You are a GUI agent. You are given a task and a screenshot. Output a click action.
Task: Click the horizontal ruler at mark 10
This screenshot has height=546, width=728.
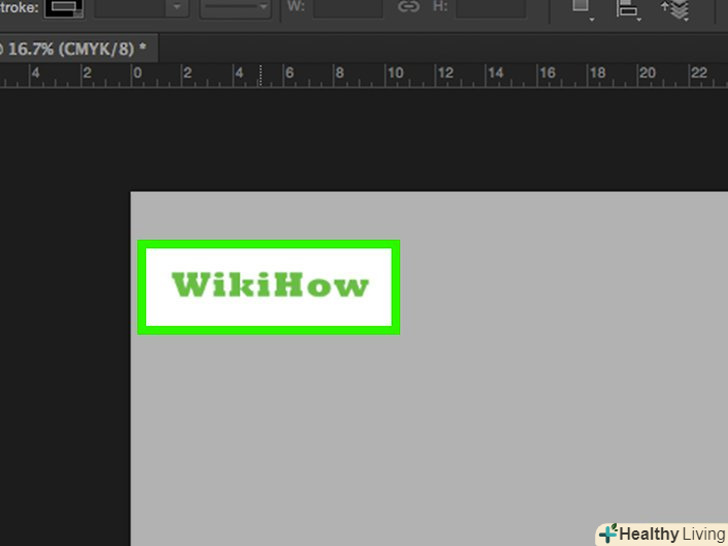396,73
